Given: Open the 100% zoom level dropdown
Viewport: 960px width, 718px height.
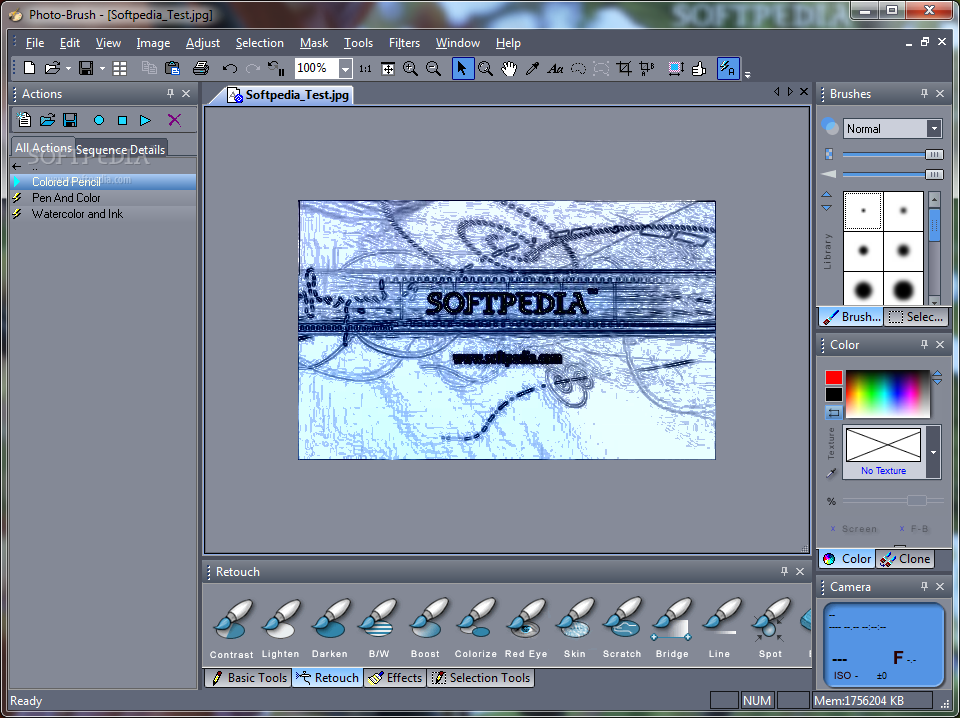Looking at the screenshot, I should (x=345, y=69).
